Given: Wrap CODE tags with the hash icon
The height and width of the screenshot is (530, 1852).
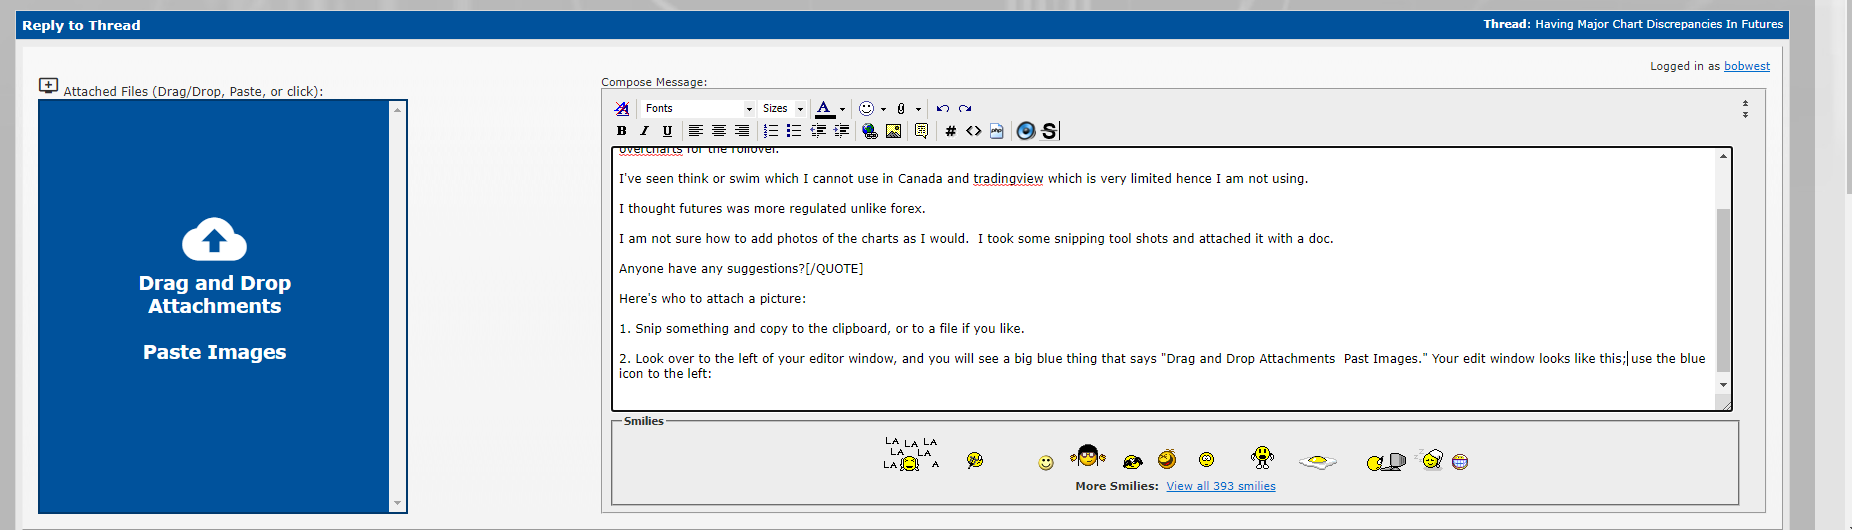Looking at the screenshot, I should [x=951, y=131].
